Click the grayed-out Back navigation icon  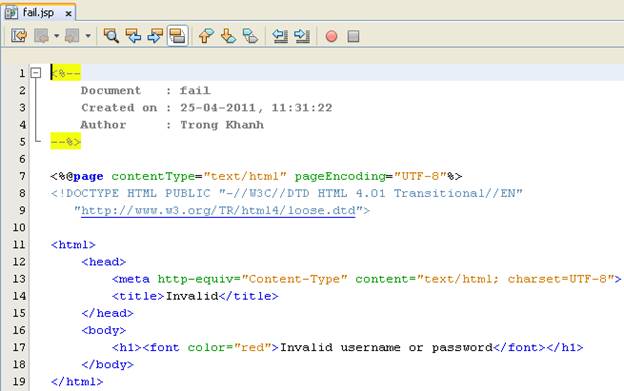pyautogui.click(x=41, y=36)
